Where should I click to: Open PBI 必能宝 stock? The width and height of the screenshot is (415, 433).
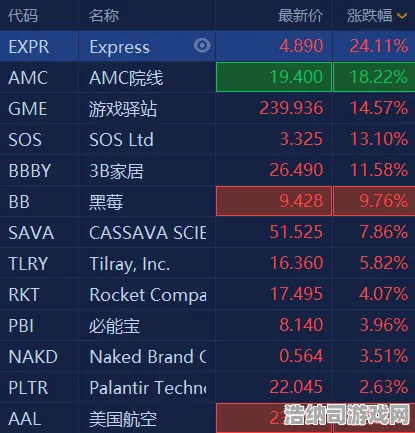(207, 325)
